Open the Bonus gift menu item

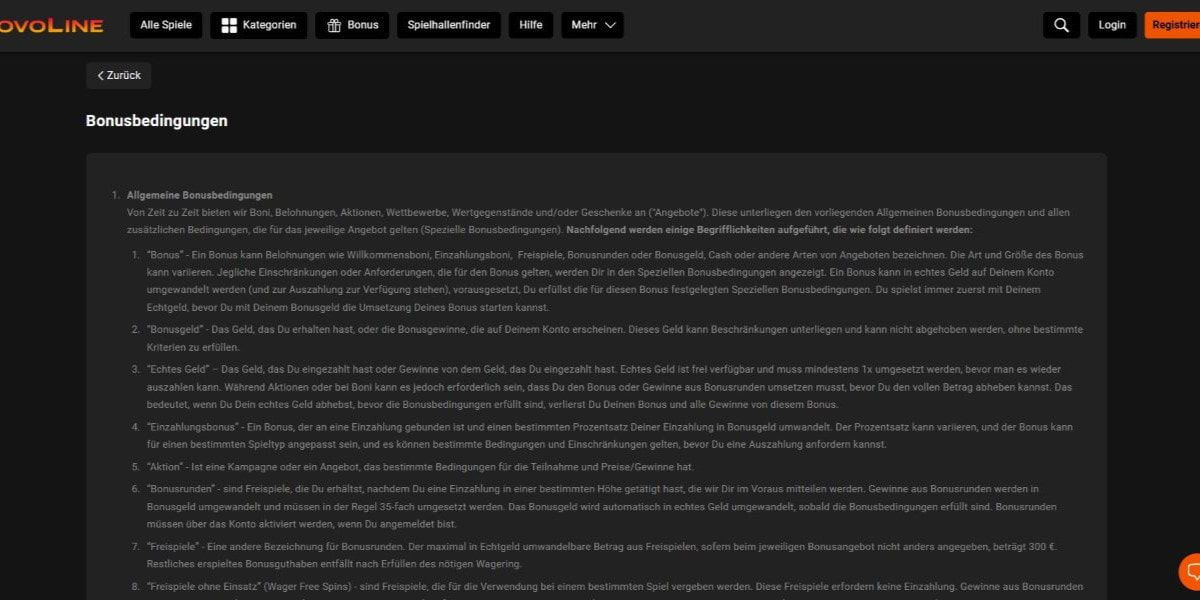point(353,25)
